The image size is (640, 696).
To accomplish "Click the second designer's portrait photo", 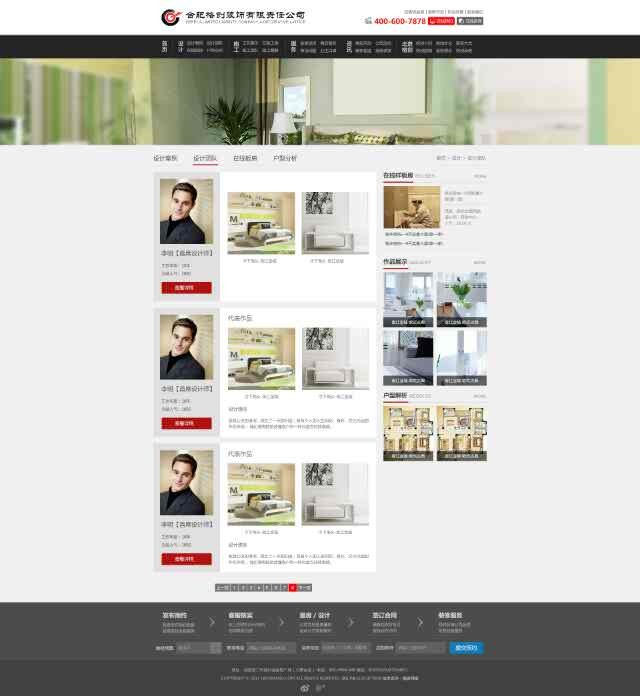I will [186, 347].
